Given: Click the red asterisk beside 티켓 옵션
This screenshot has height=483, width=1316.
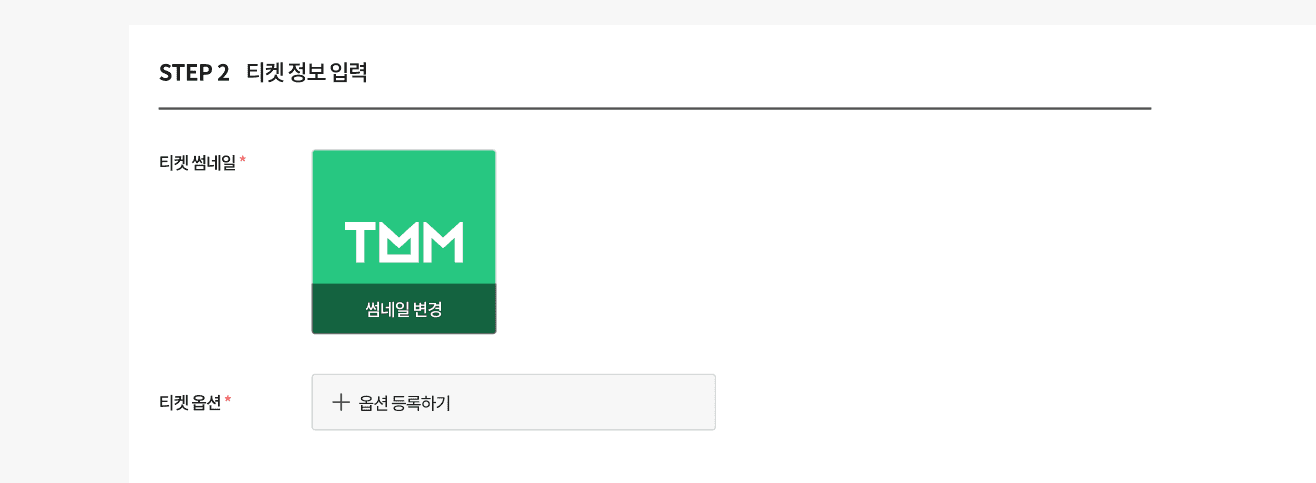Looking at the screenshot, I should tap(228, 400).
